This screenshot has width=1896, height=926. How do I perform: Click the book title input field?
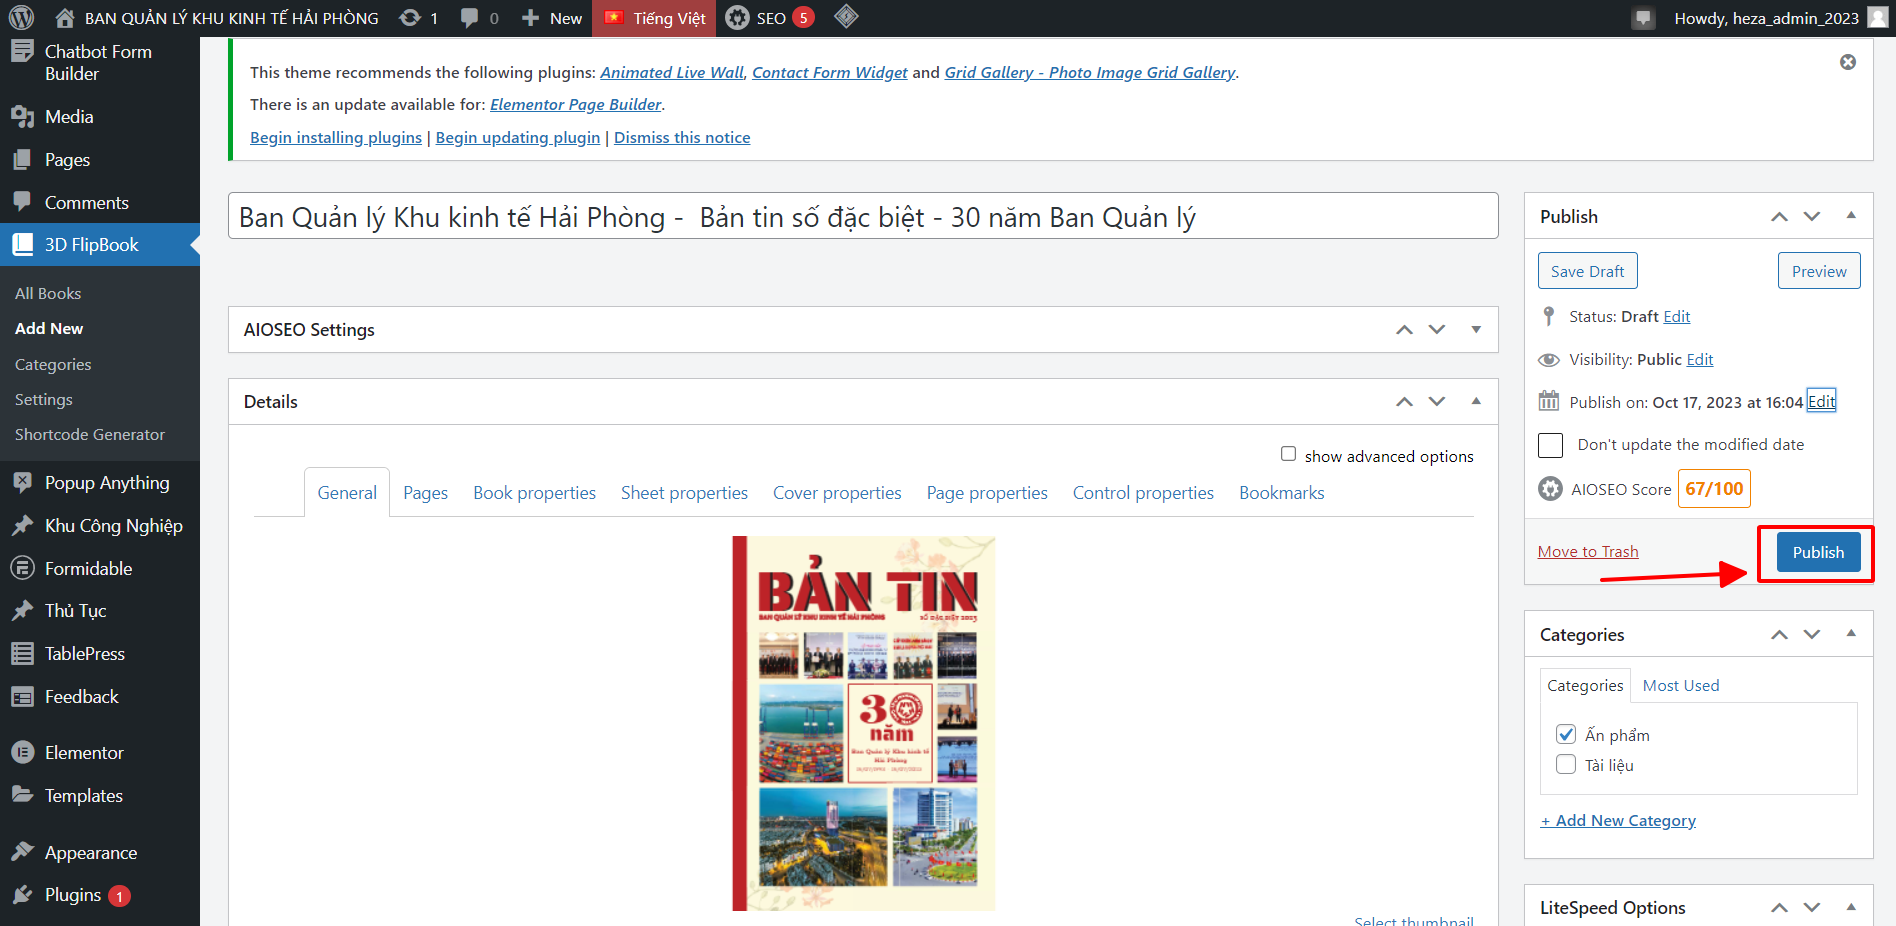pos(862,217)
